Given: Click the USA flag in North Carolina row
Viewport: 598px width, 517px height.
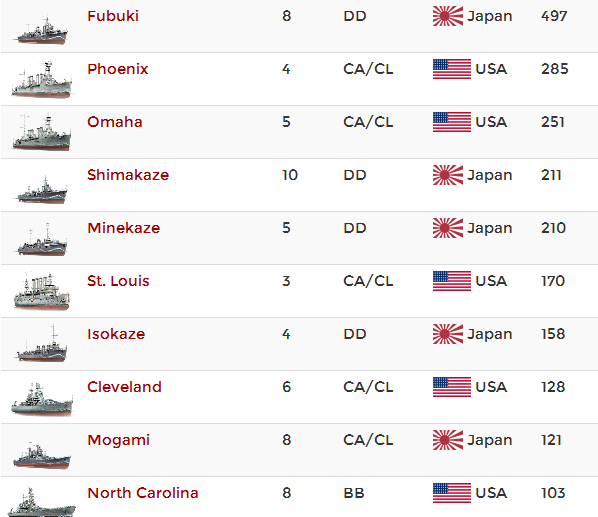Looking at the screenshot, I should [x=452, y=493].
